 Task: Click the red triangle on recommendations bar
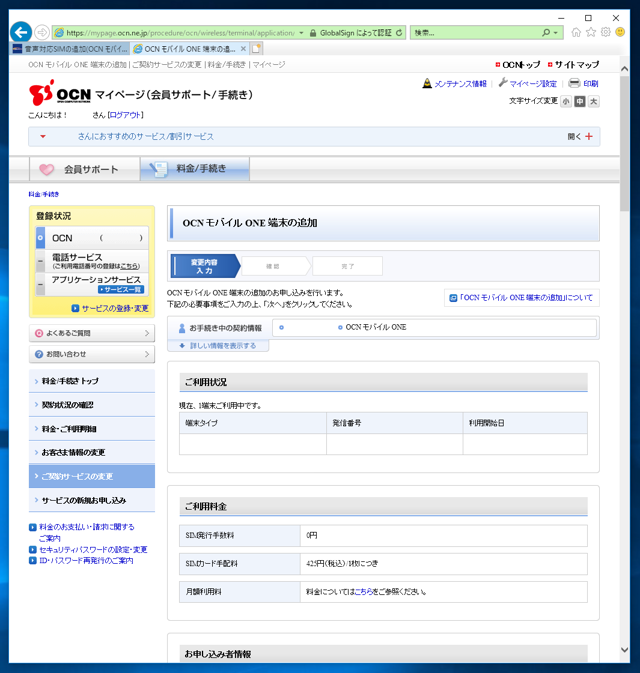click(x=42, y=136)
